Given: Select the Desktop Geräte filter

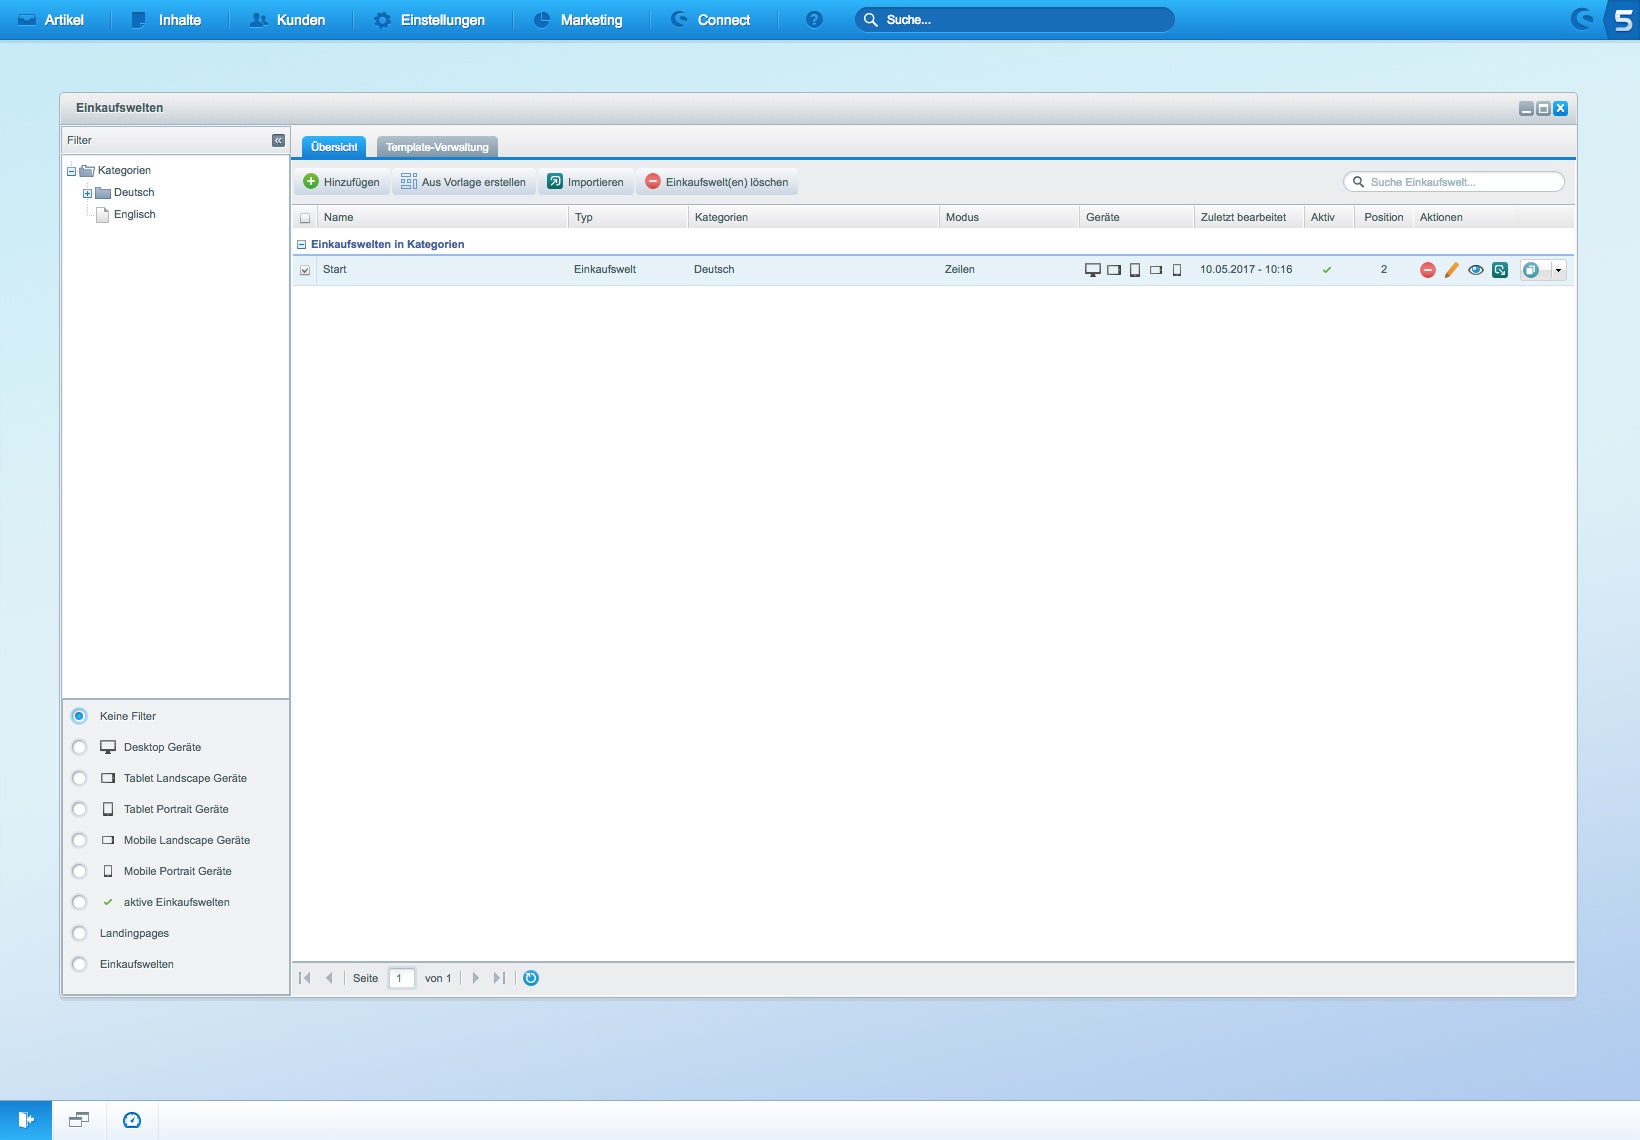Looking at the screenshot, I should (79, 747).
